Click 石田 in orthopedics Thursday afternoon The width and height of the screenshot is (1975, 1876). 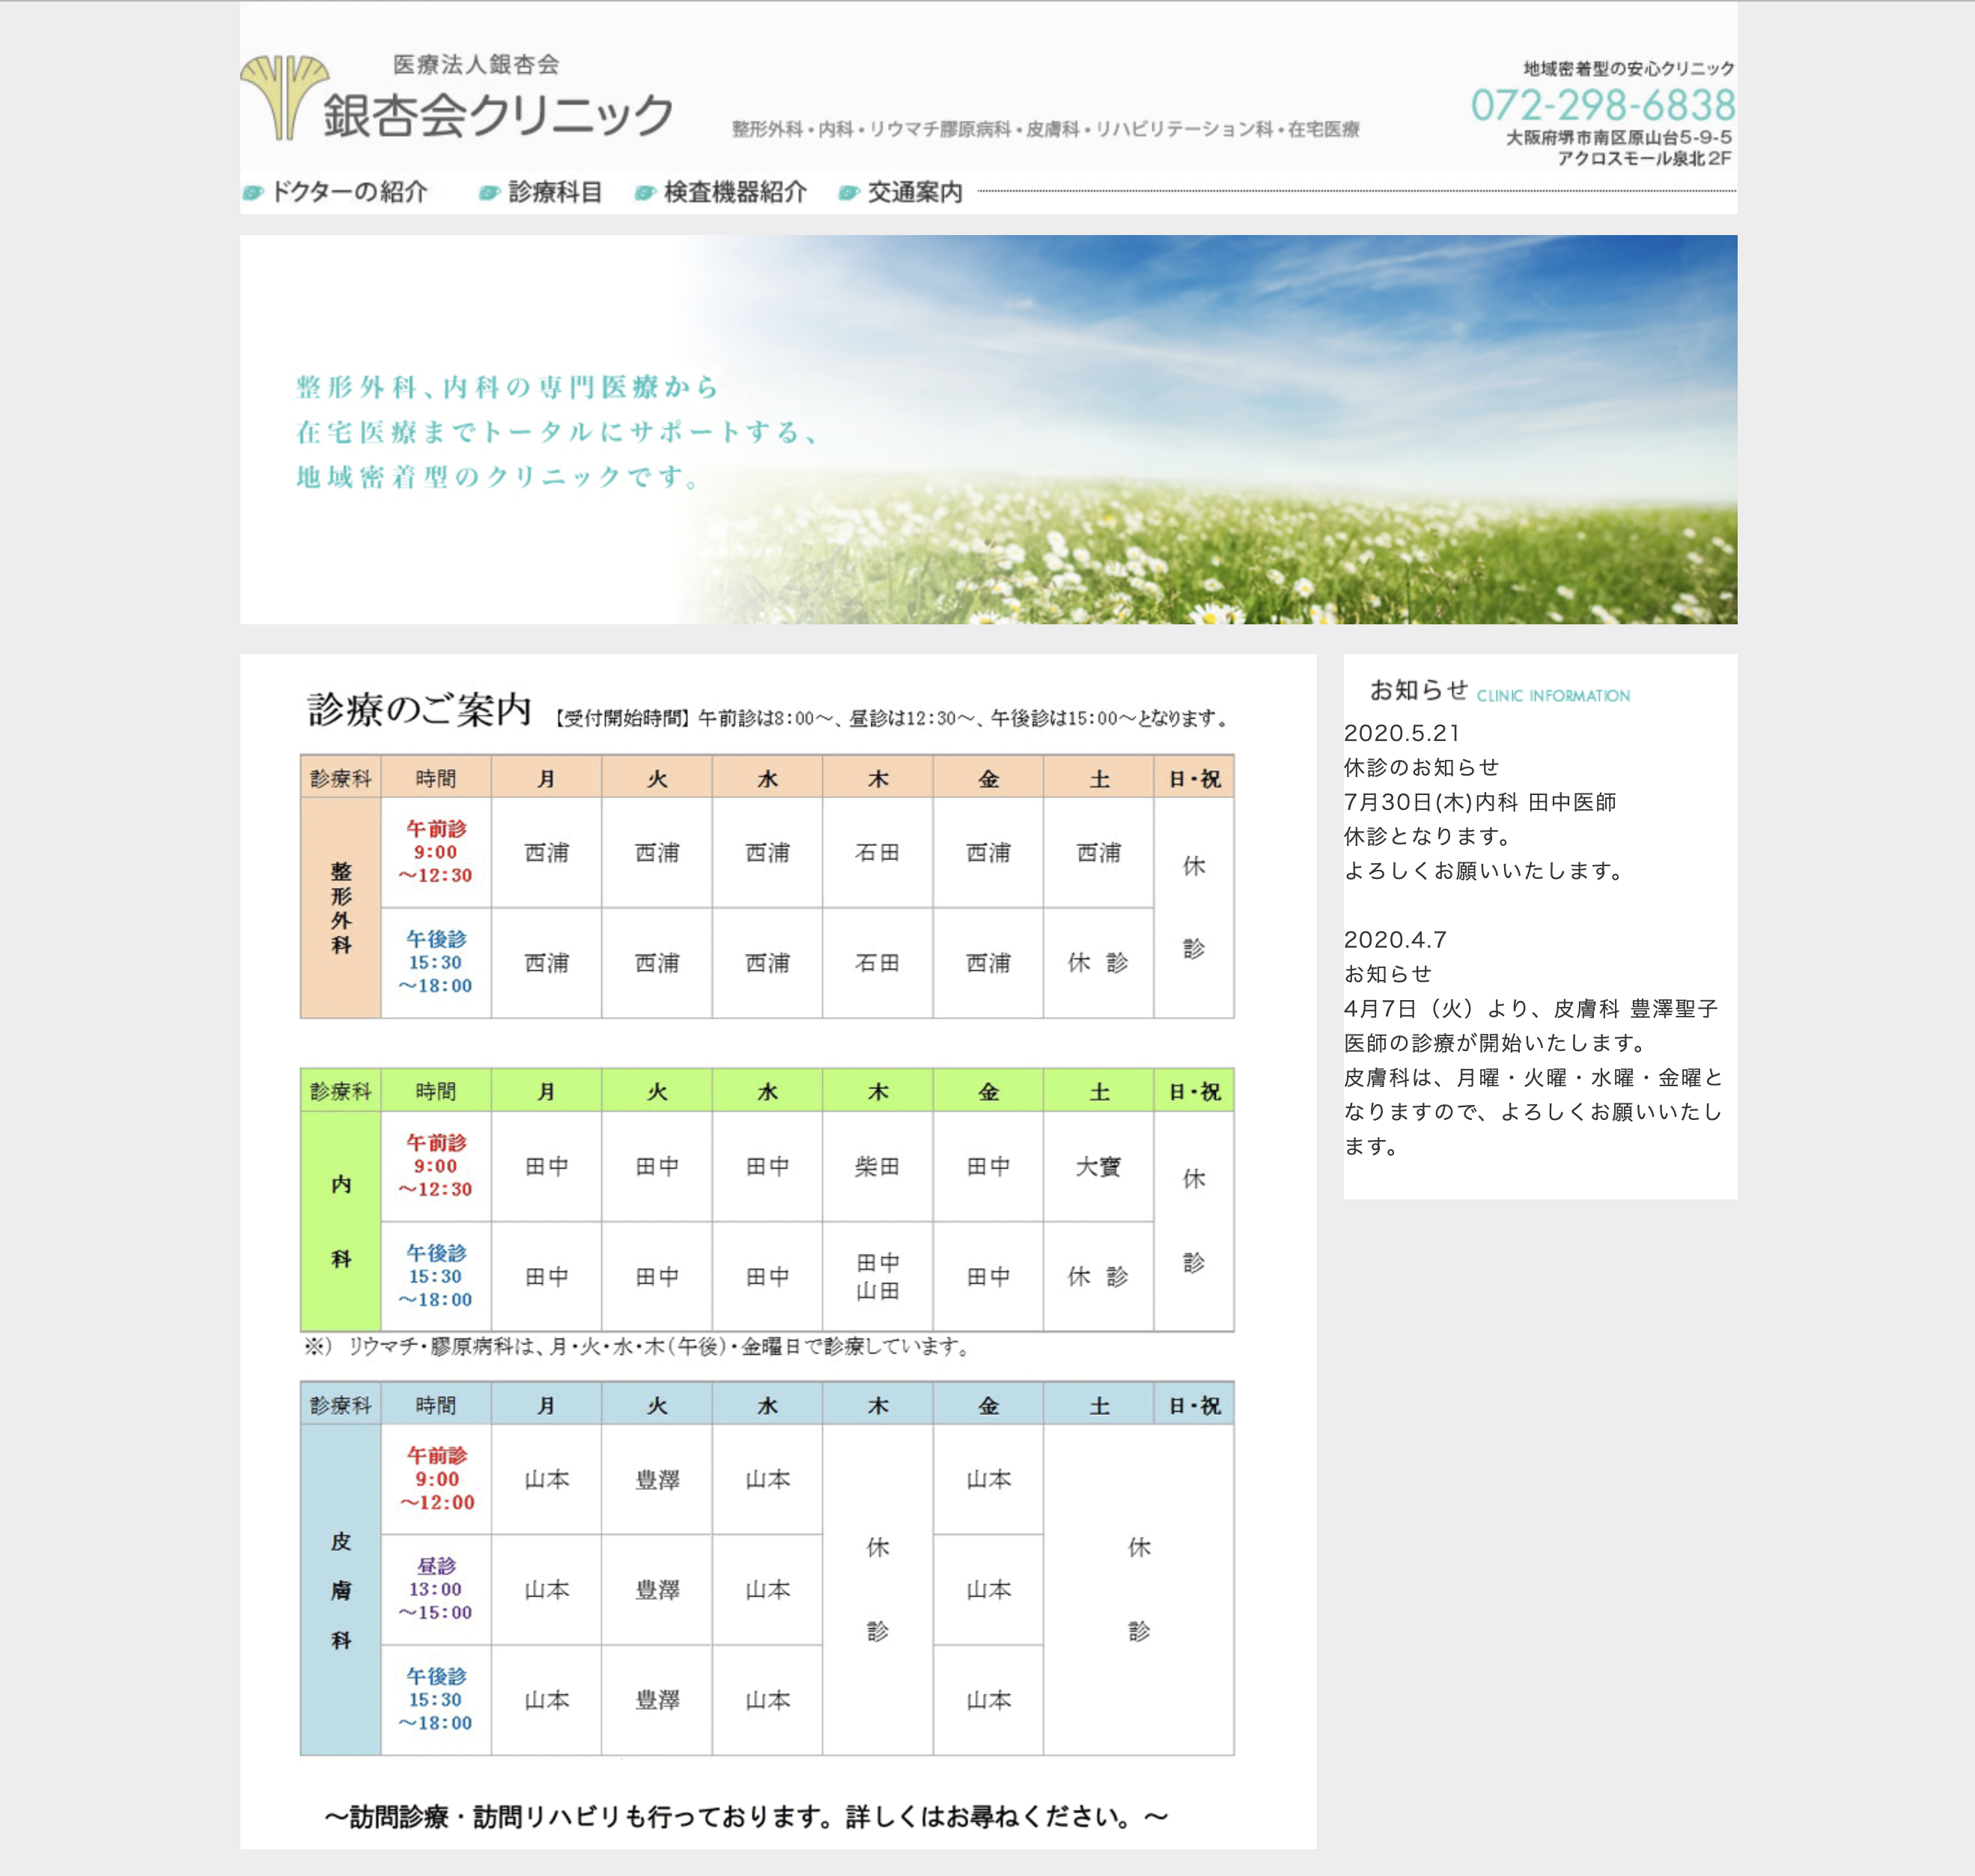click(877, 963)
